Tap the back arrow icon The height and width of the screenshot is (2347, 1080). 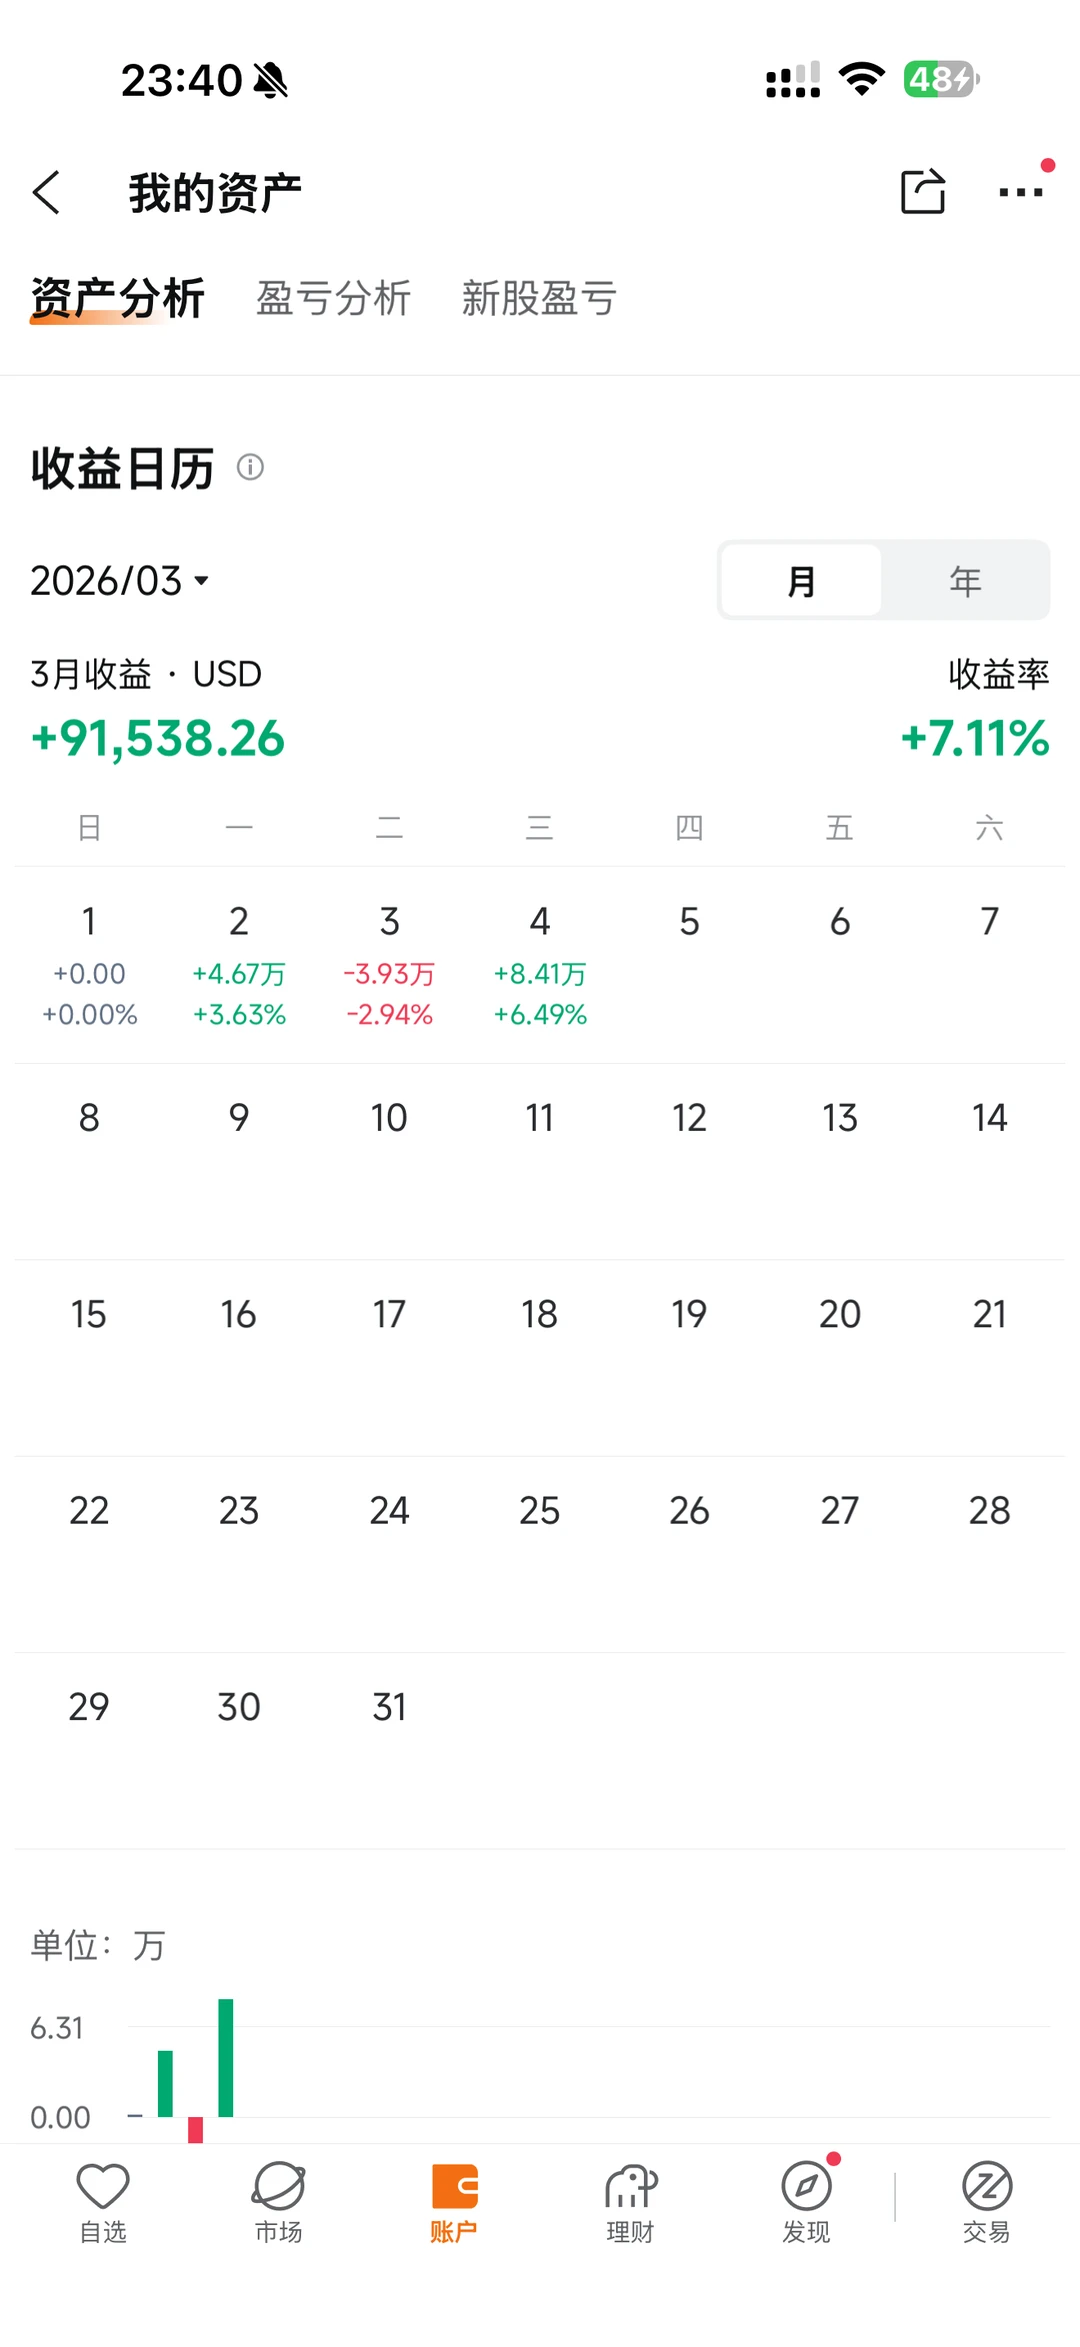click(46, 192)
